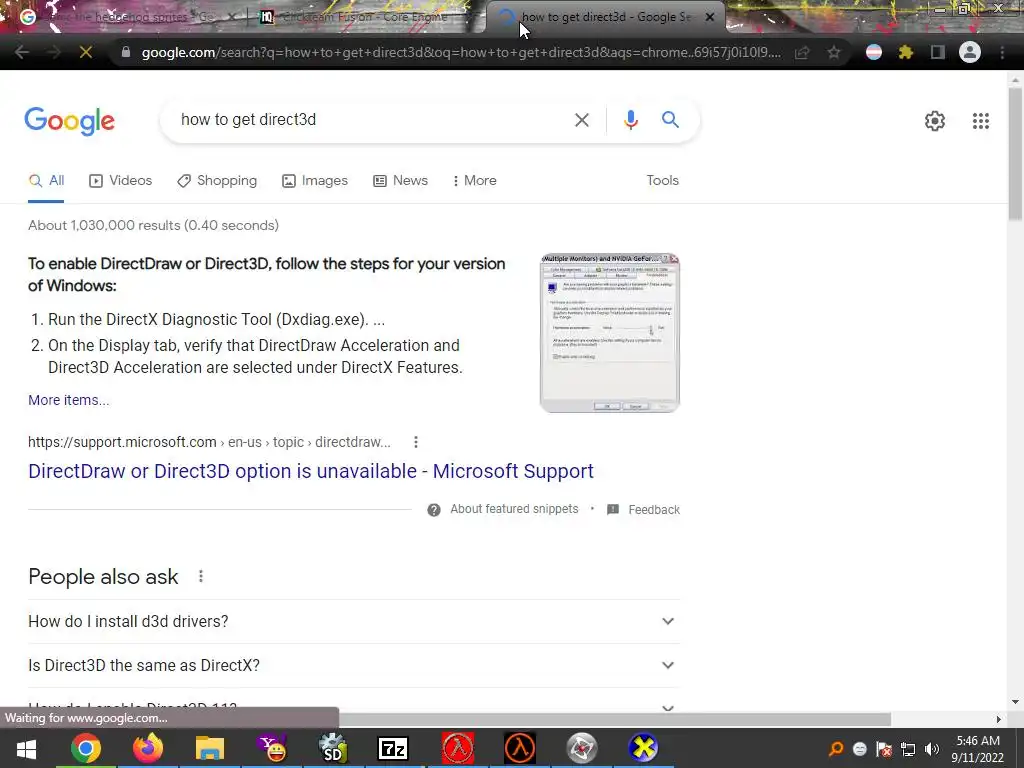Screen dimensions: 1024x768
Task: Click the More items link
Action: pyautogui.click(x=69, y=400)
